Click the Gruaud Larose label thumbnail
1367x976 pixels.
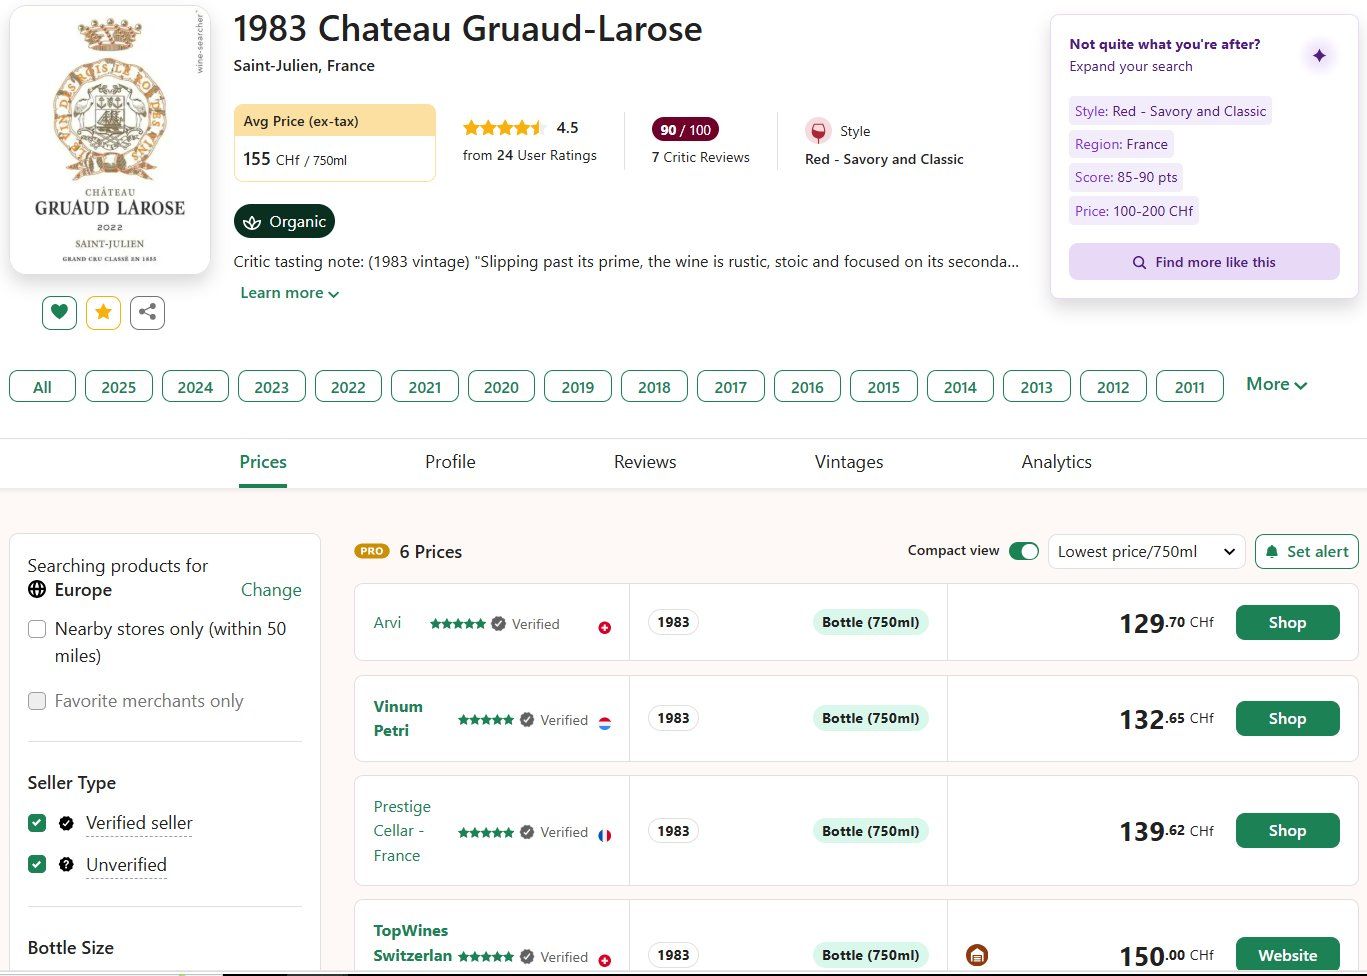click(x=110, y=140)
